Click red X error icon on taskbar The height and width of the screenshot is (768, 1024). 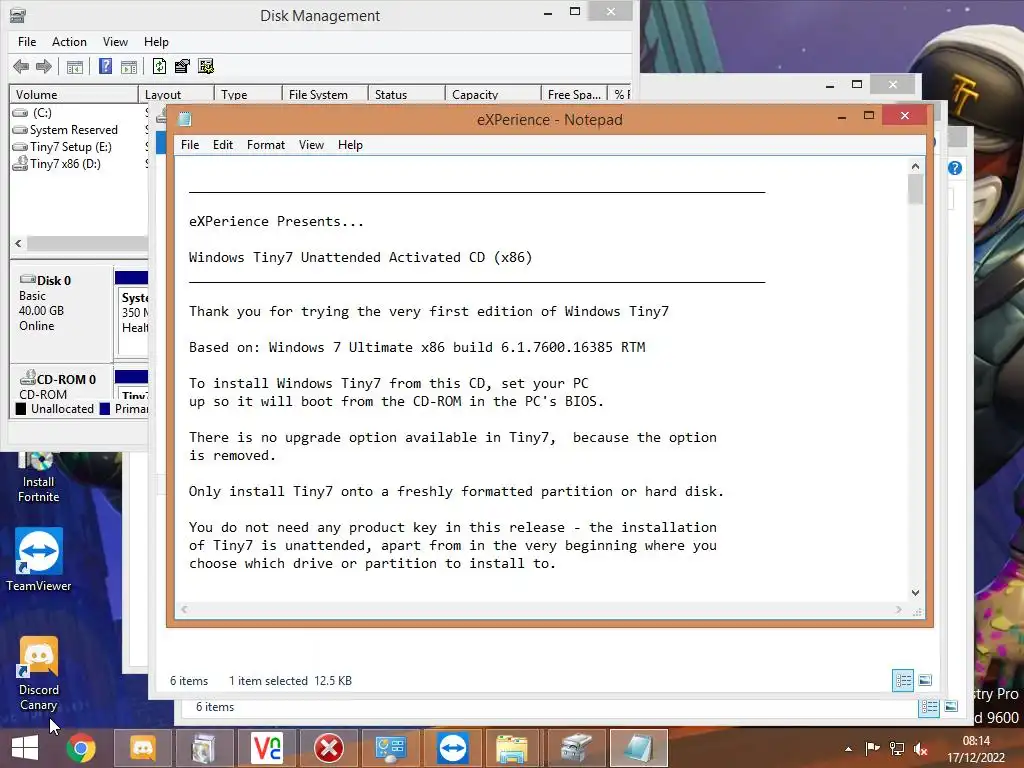point(328,748)
